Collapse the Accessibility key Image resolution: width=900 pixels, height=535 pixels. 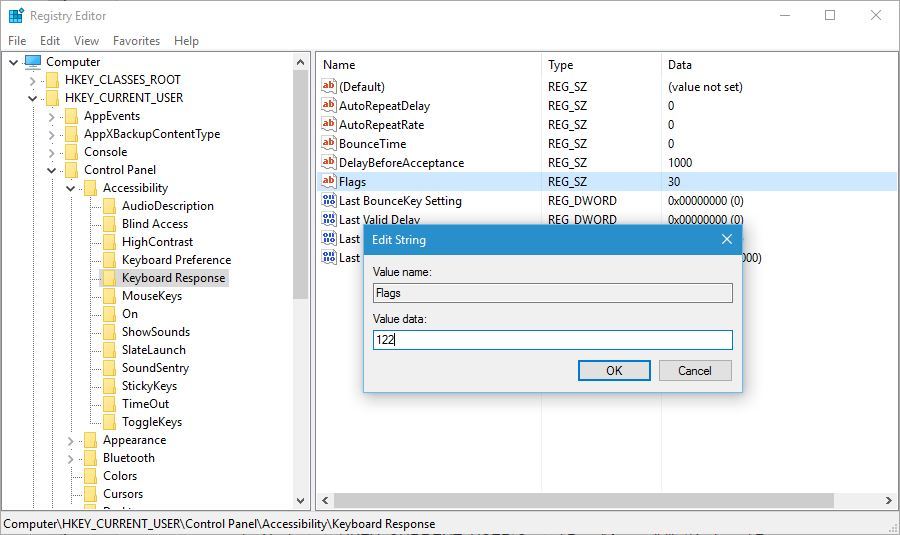click(71, 188)
